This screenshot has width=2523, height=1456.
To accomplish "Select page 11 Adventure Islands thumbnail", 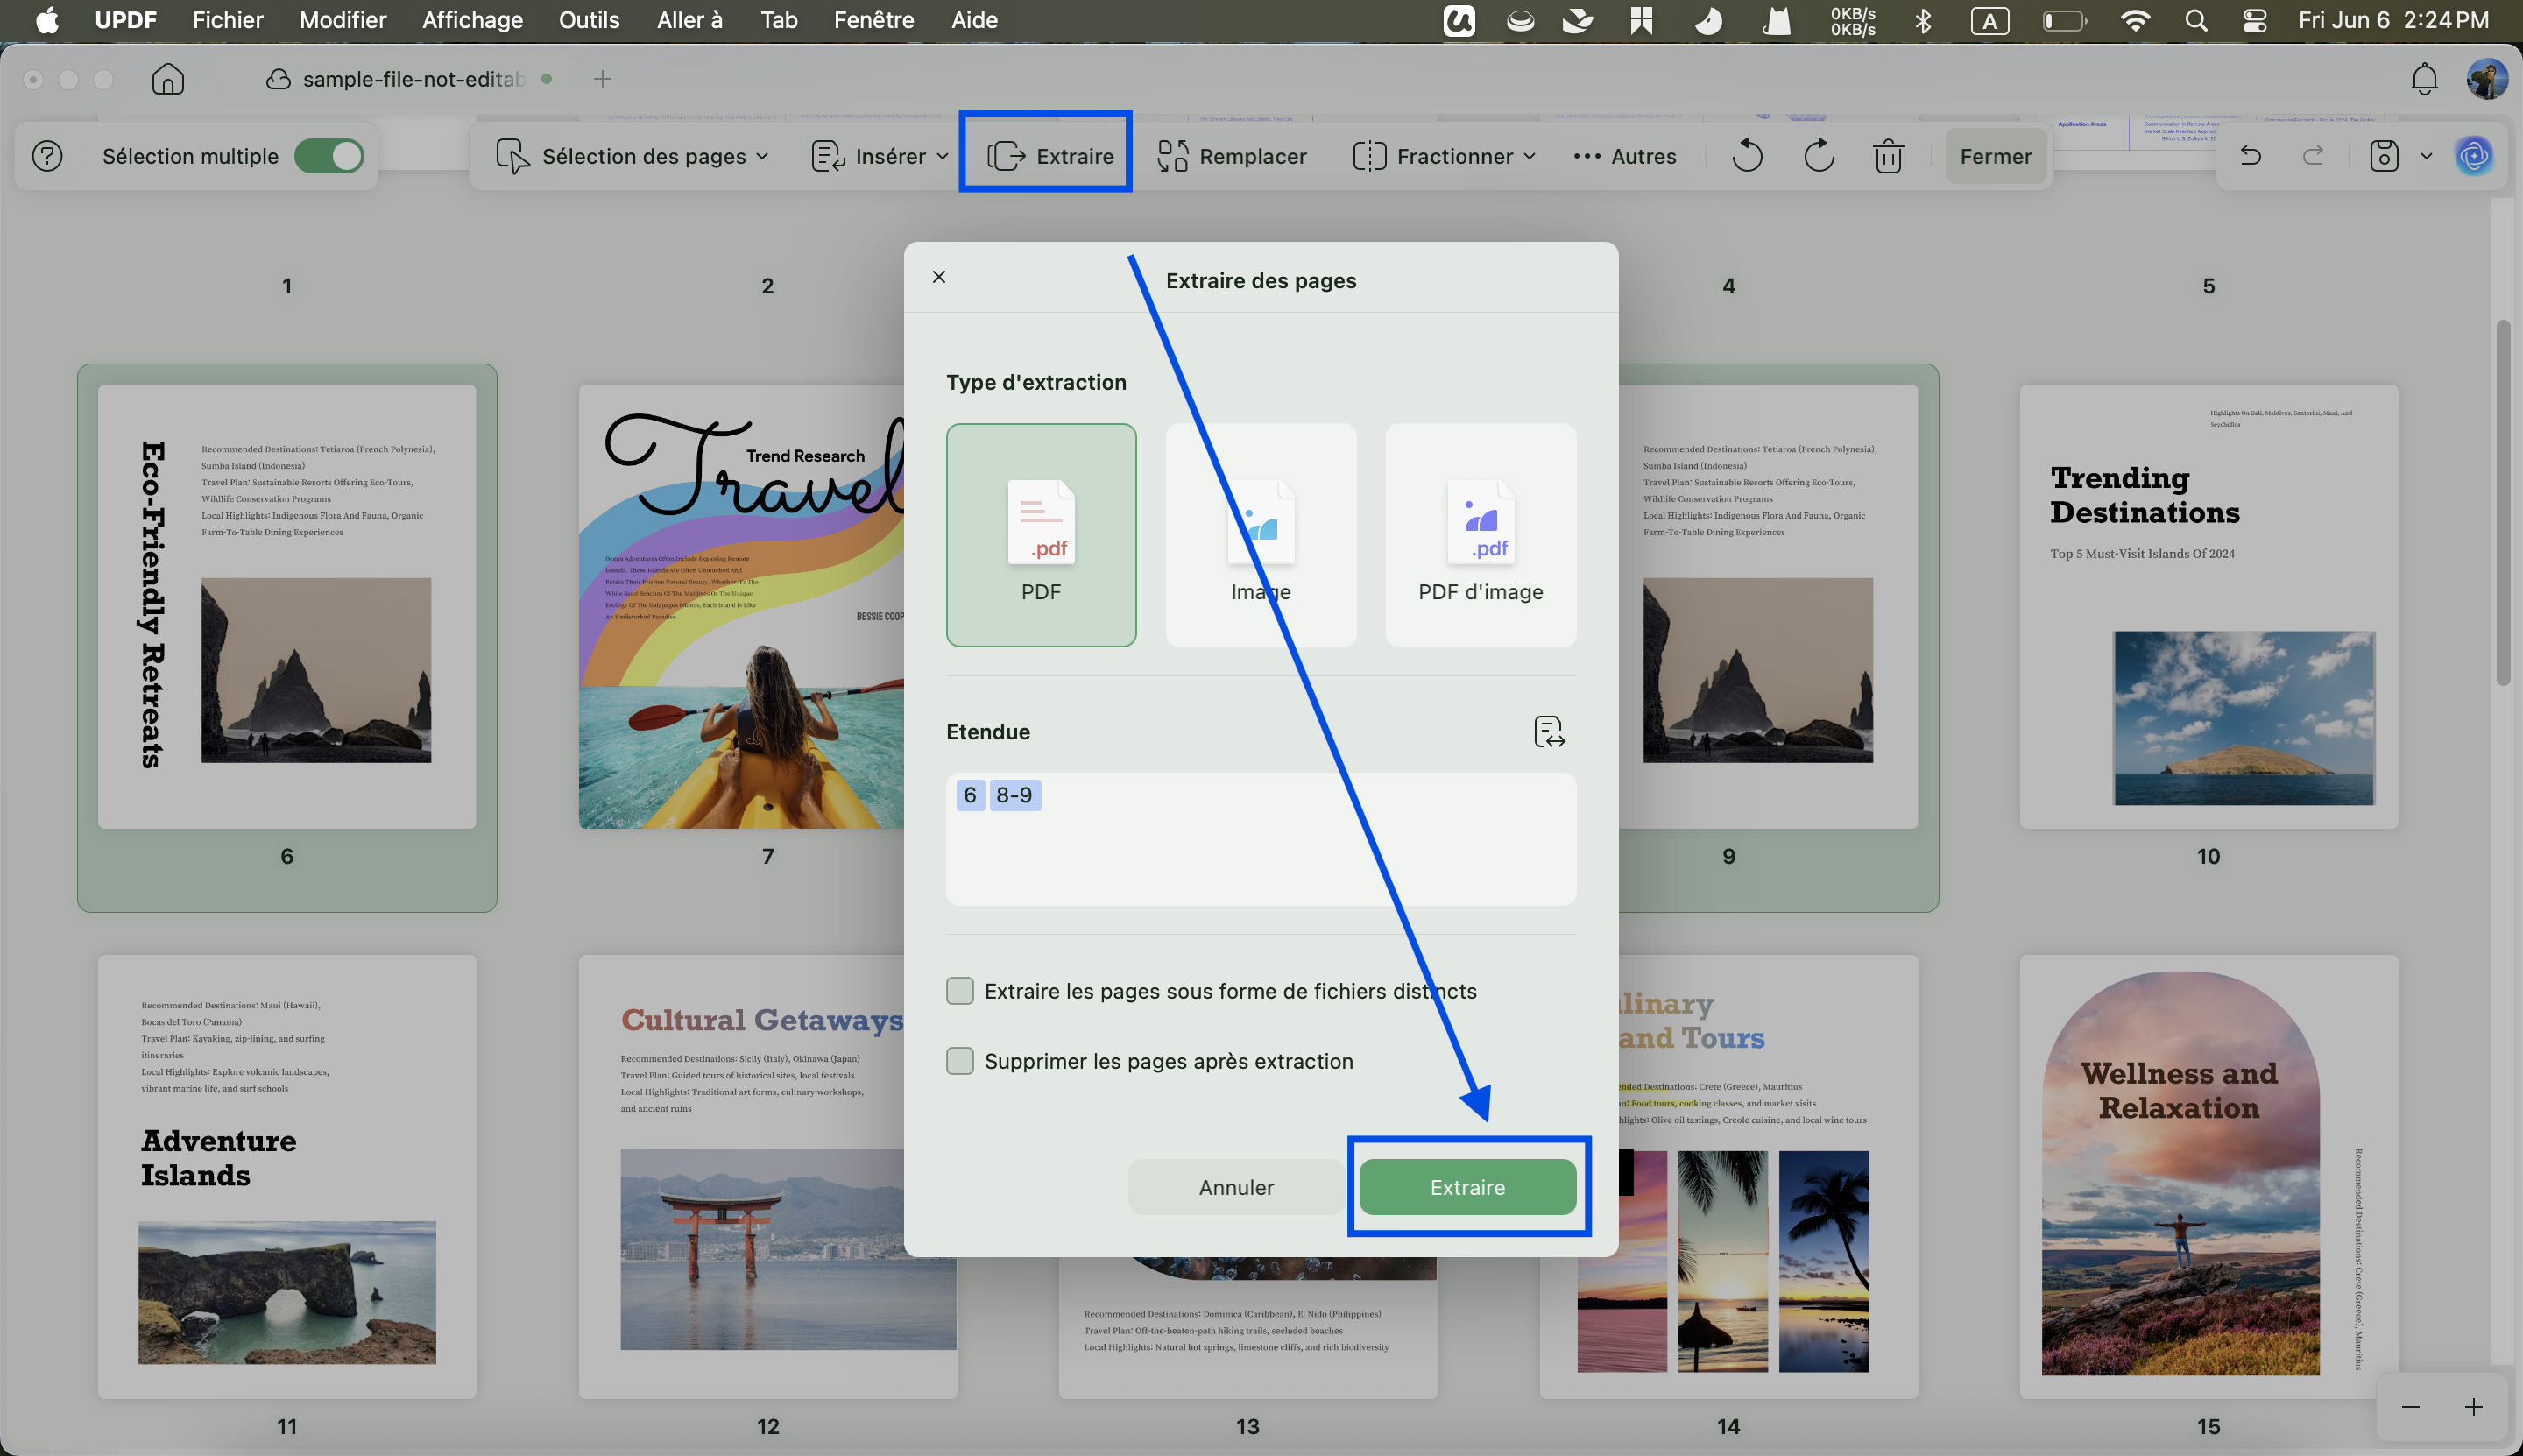I will pyautogui.click(x=287, y=1176).
